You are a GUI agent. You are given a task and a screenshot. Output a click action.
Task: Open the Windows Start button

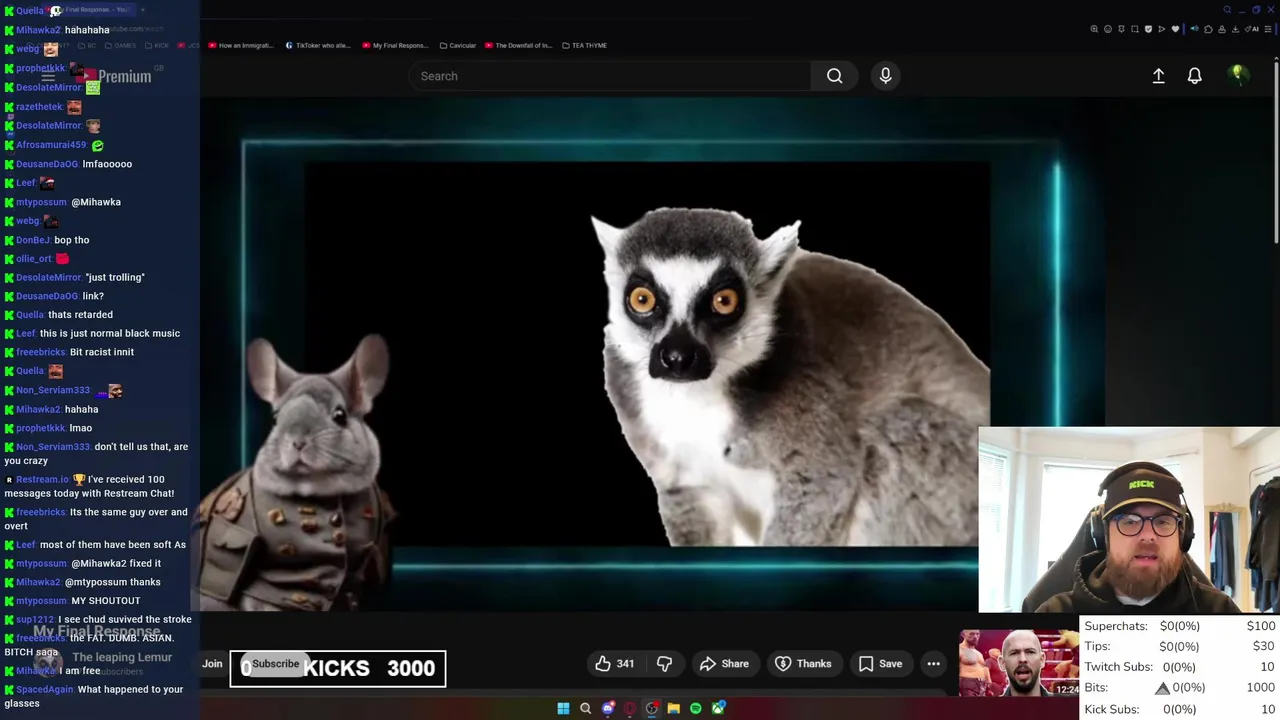point(563,708)
